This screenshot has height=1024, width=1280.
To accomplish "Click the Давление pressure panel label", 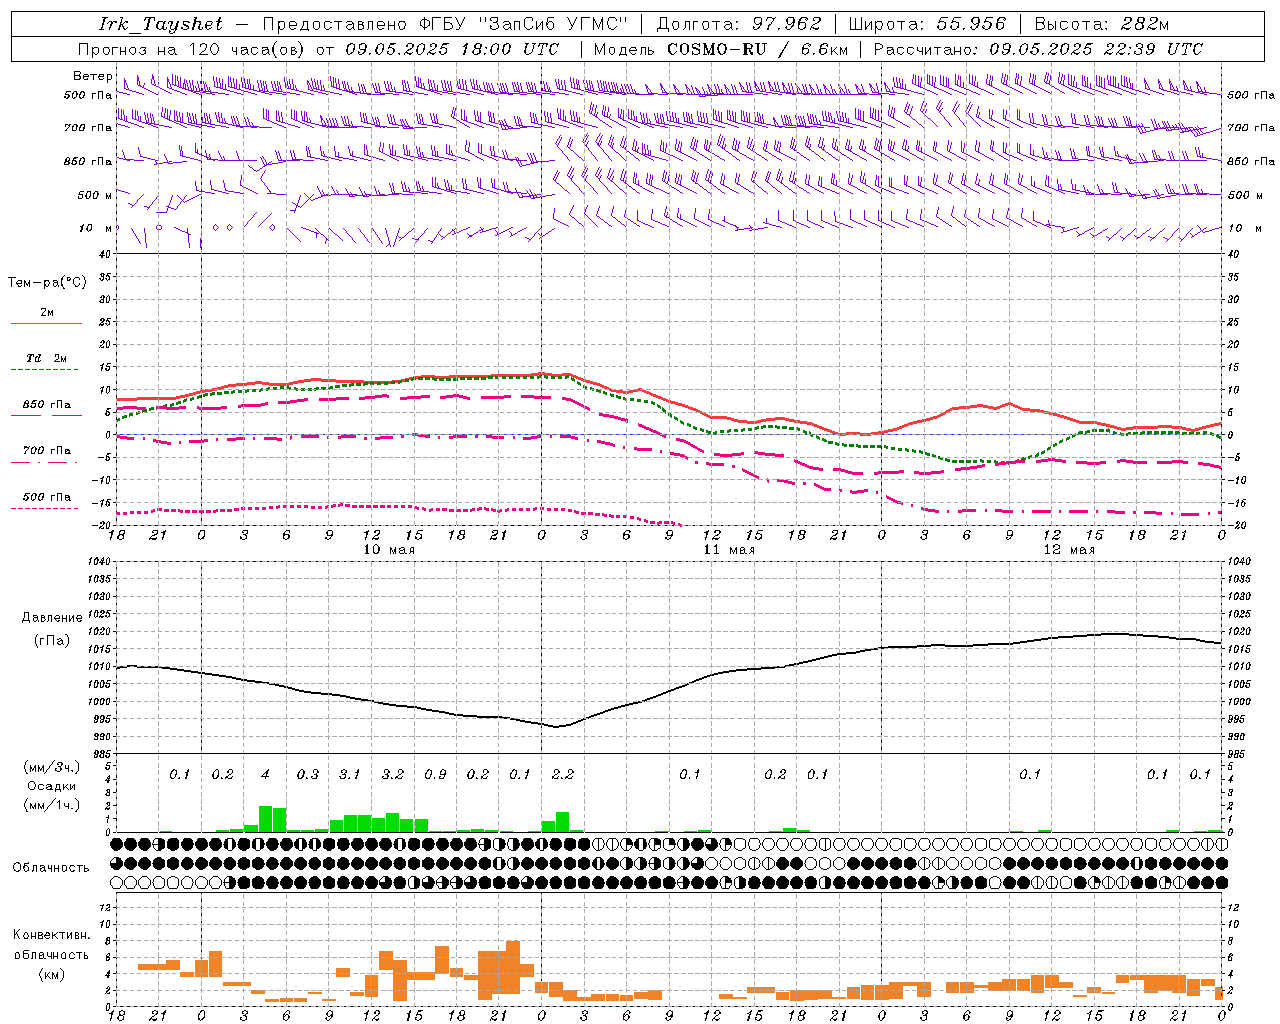I will pos(52,618).
